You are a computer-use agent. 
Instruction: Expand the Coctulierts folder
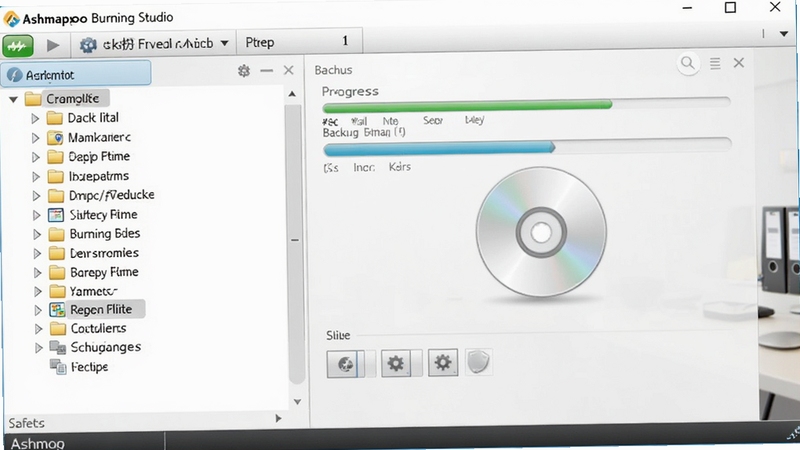click(38, 329)
